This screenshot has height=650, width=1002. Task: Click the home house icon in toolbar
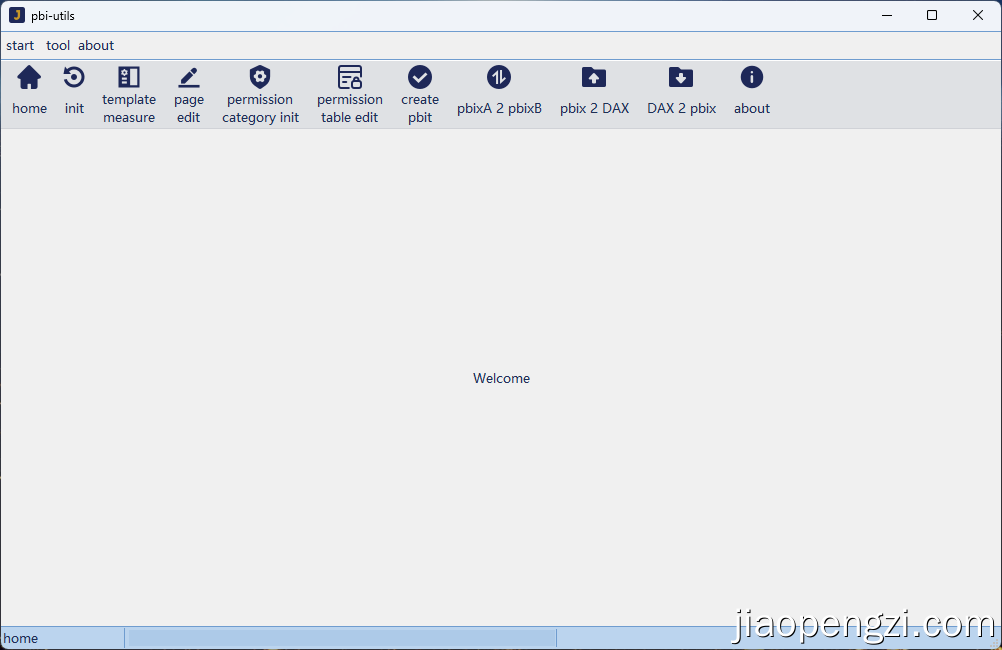(29, 78)
